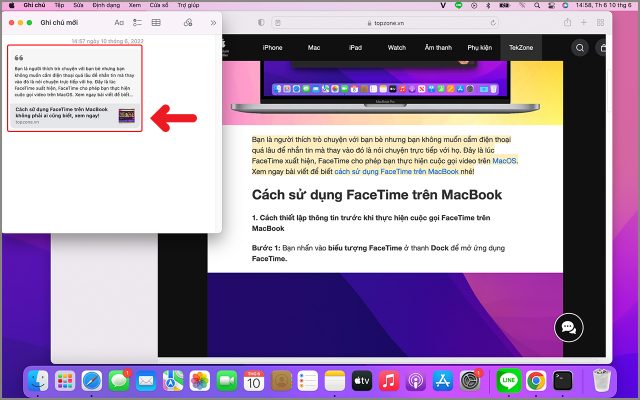Add a table to the note
The height and width of the screenshot is (400, 640).
[156, 21]
